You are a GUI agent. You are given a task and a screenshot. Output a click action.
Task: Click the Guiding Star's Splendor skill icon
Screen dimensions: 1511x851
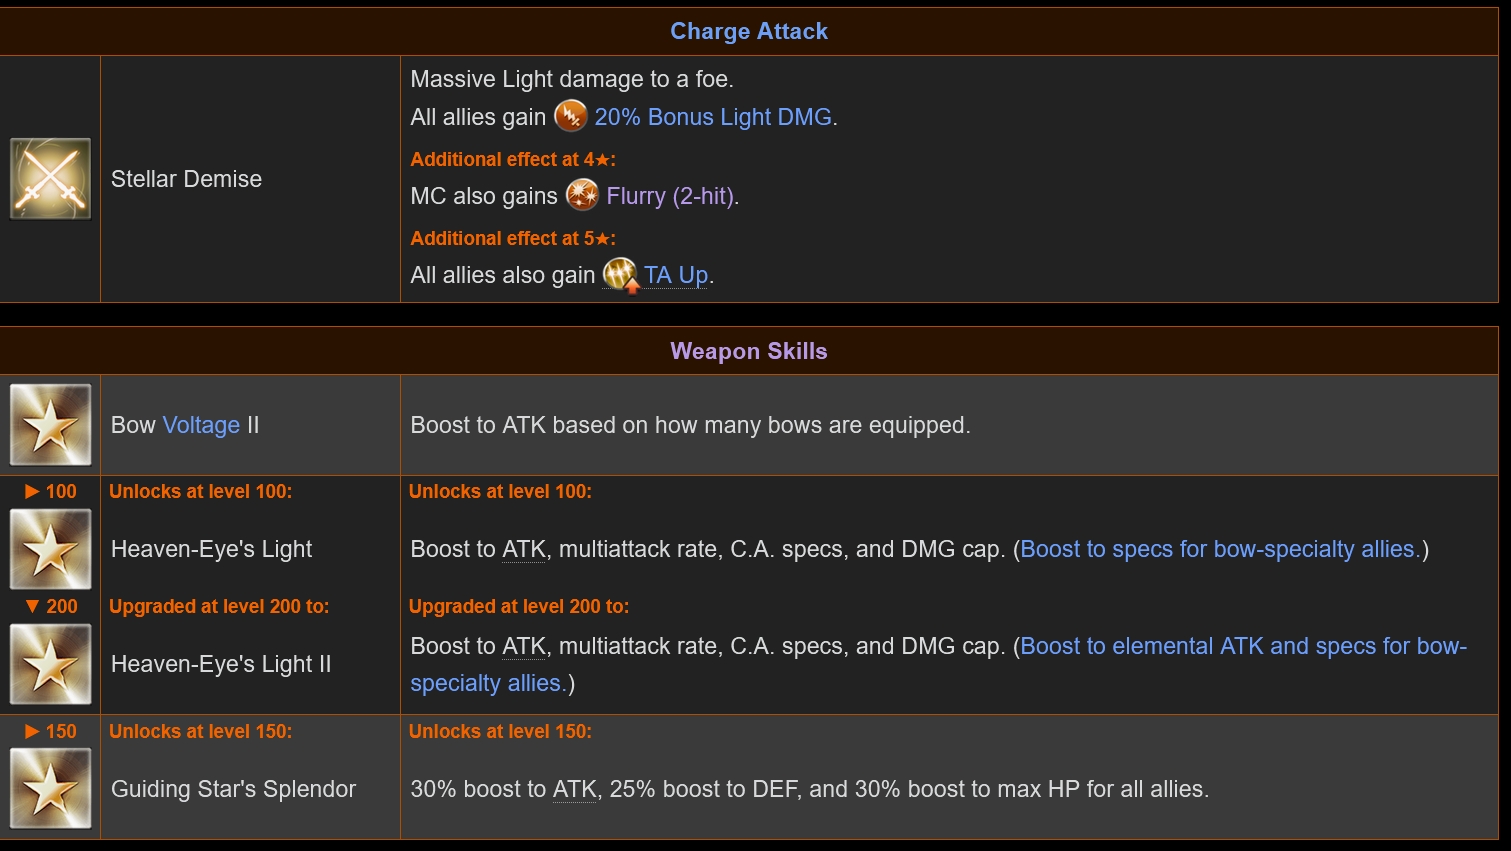(50, 789)
